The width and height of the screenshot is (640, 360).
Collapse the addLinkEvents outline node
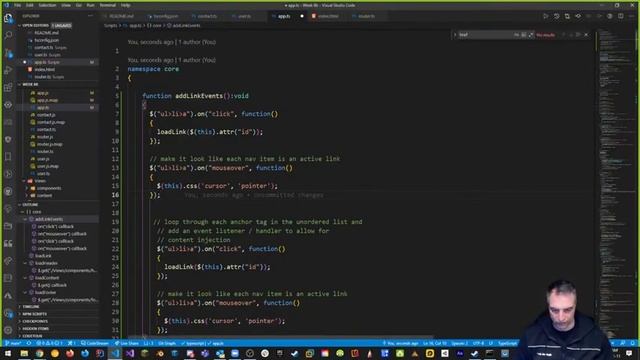point(25,219)
